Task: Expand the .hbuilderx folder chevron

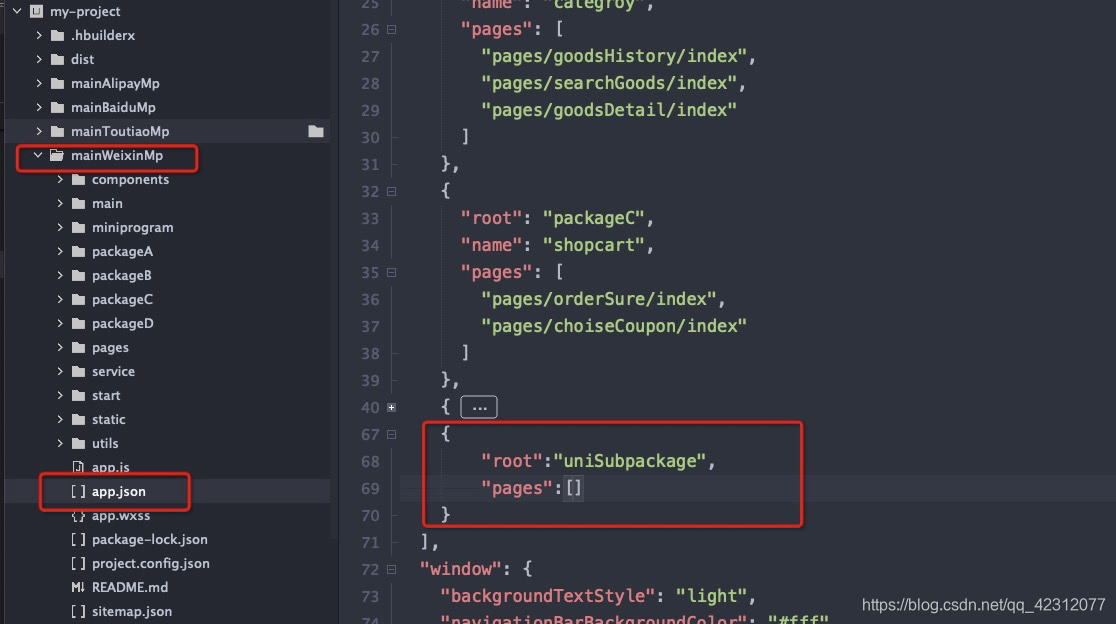Action: coord(39,35)
